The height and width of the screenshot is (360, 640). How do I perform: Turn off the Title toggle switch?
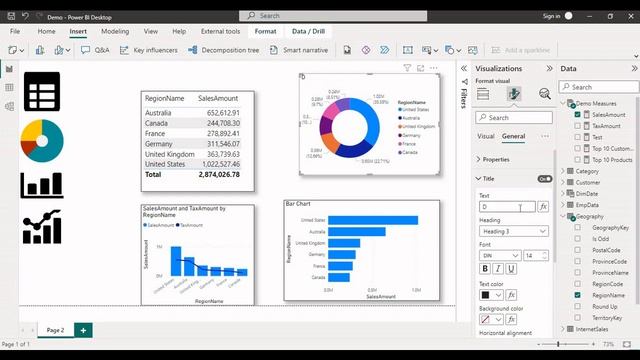(x=544, y=179)
